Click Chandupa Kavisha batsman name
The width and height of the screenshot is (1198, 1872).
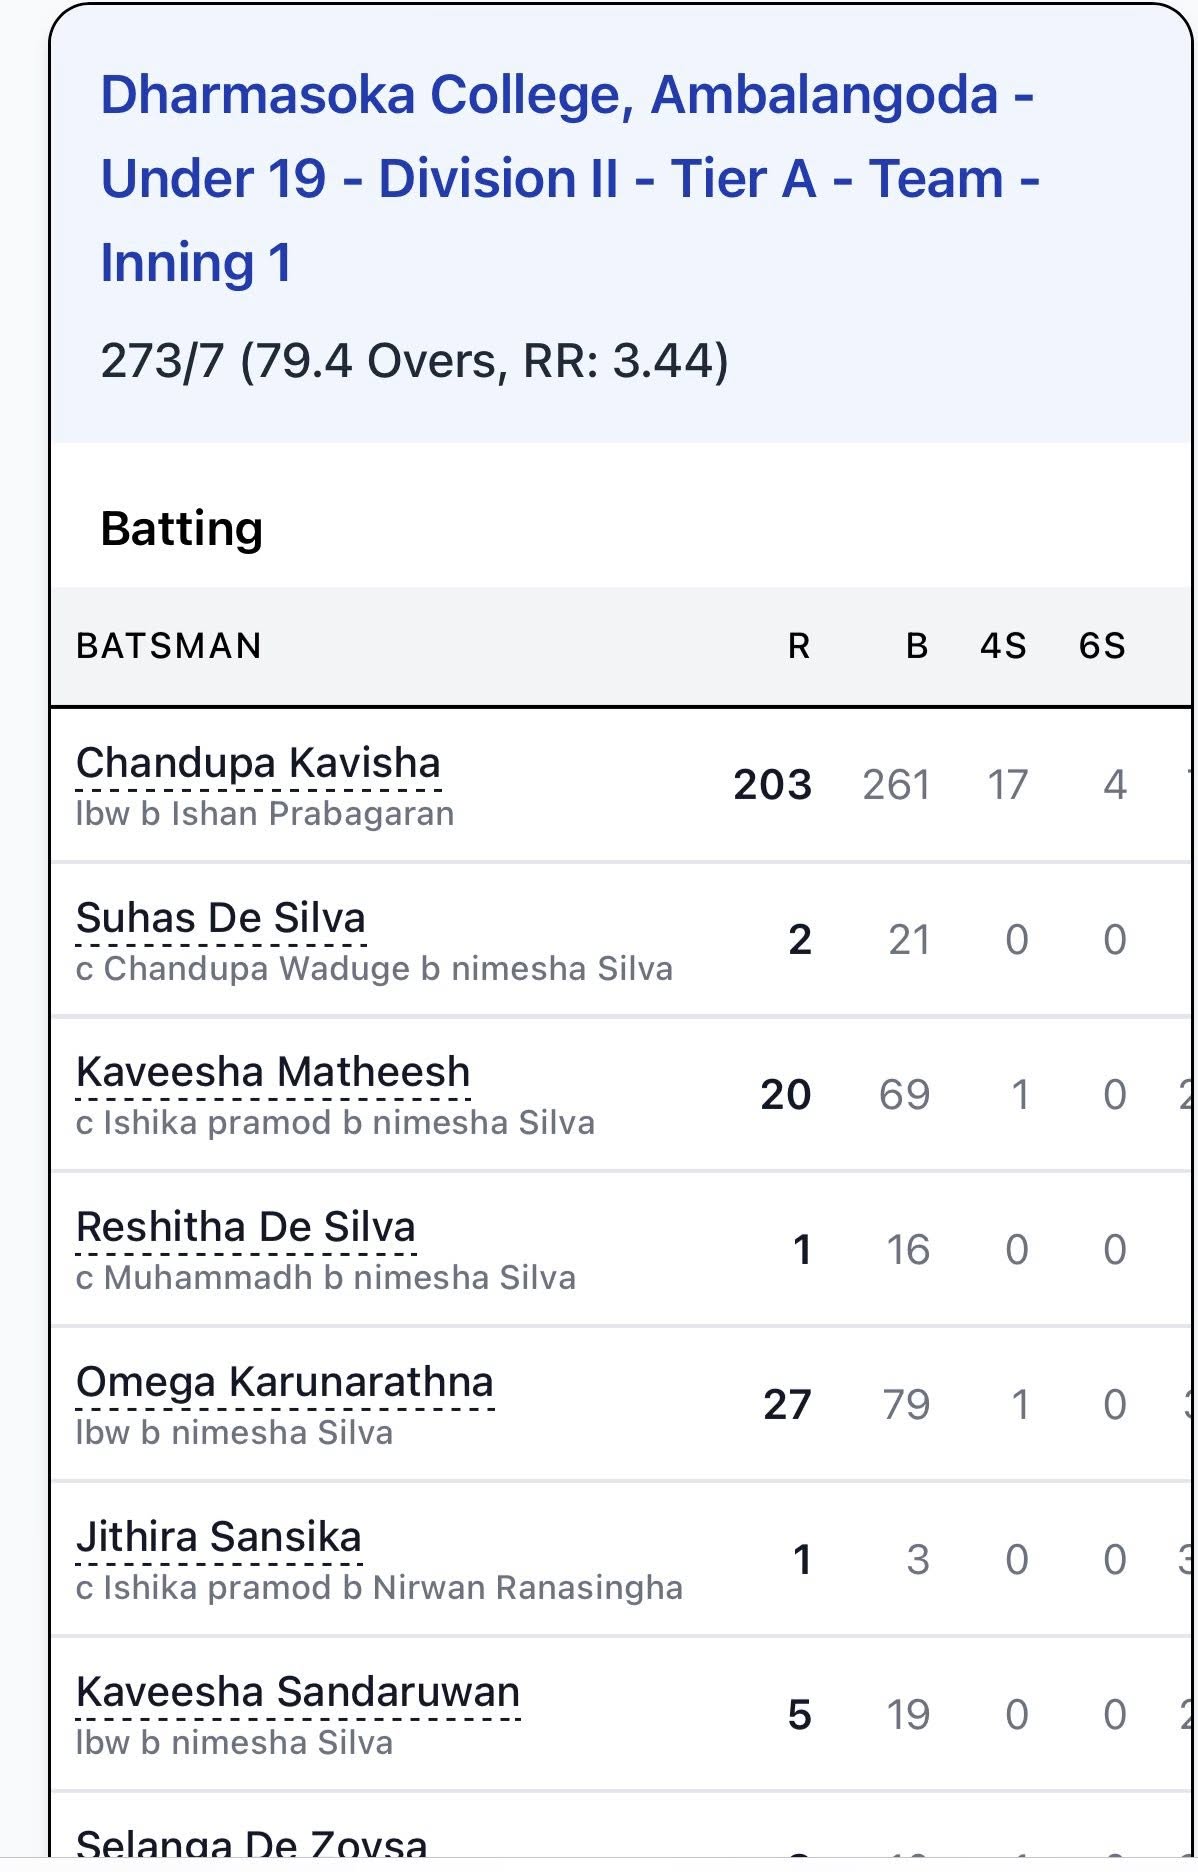pos(258,763)
